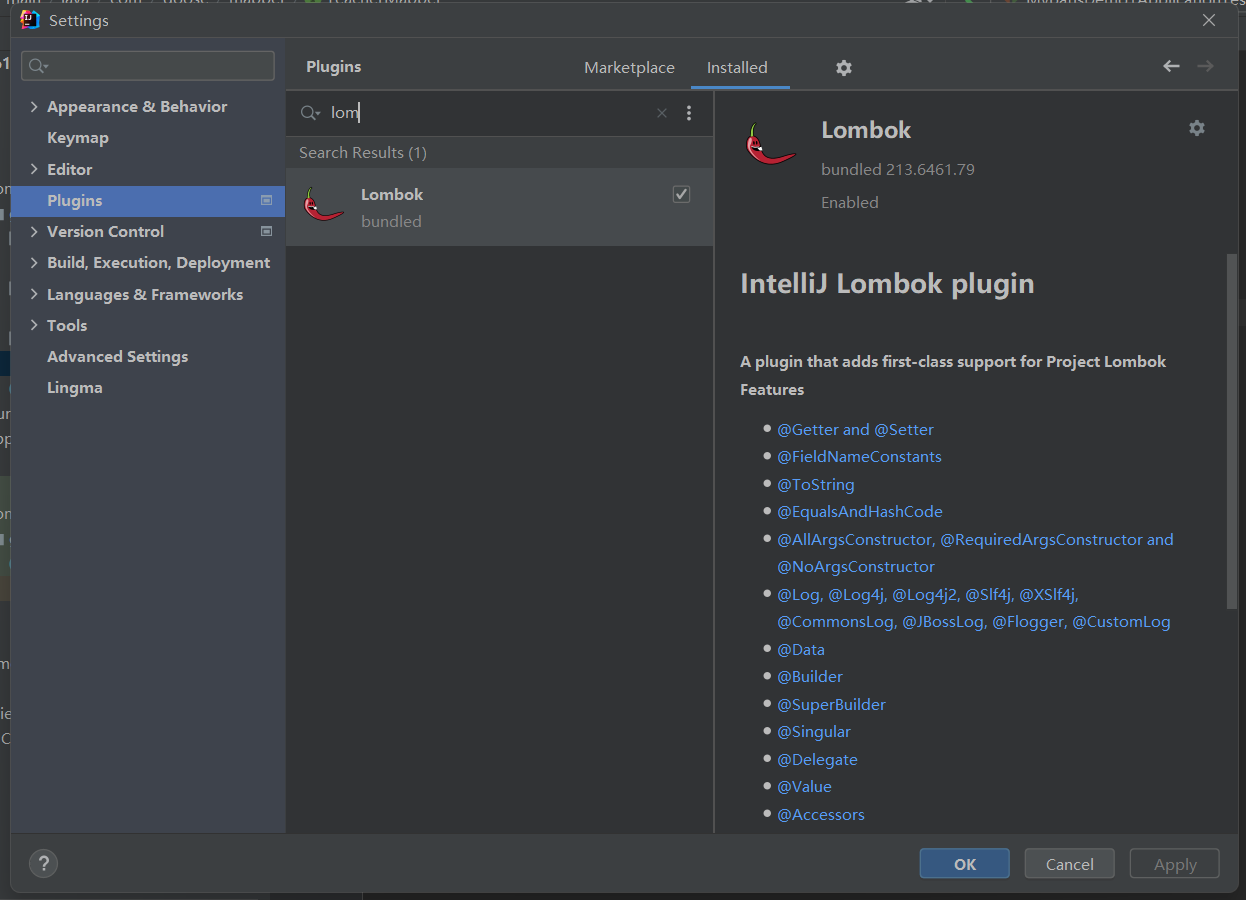Click the plugin search magnifier icon

[310, 113]
